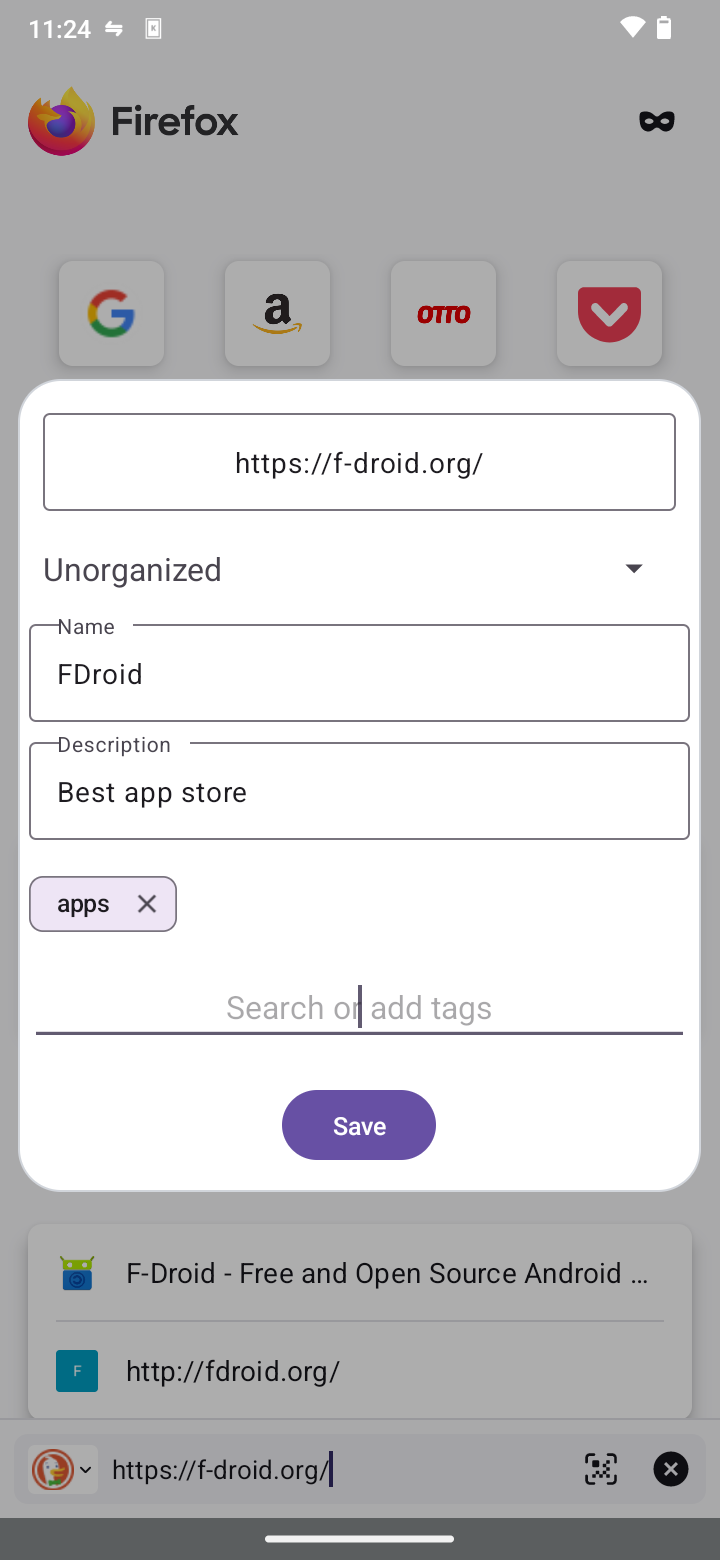Expand the Unorganized collection dropdown
Viewport: 720px width, 1560px height.
pos(633,569)
